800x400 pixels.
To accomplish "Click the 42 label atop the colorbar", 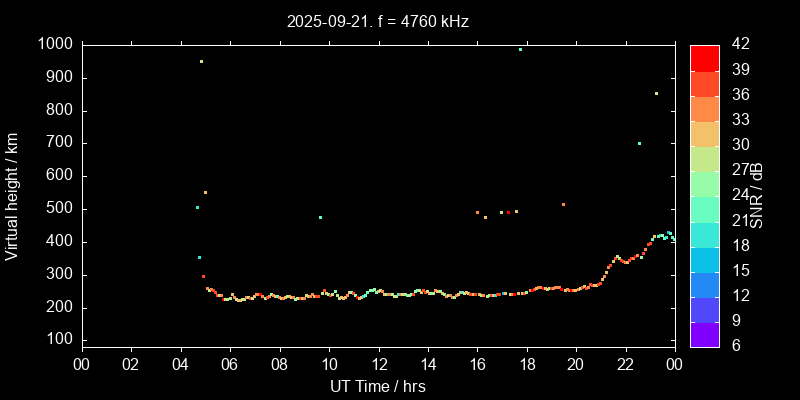I will pos(742,44).
